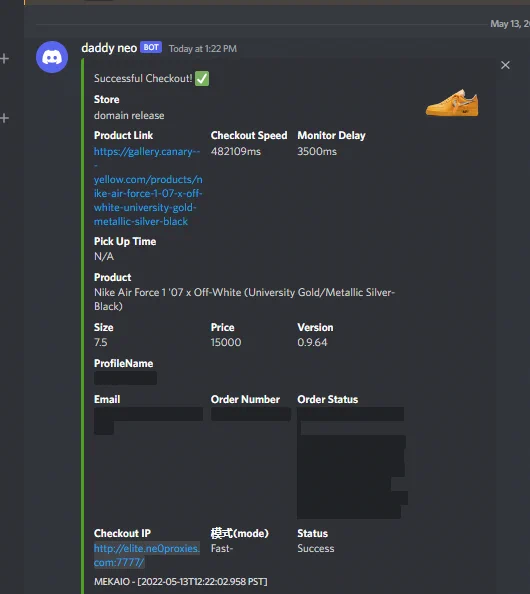Click the 'Checkout IP' field label
Screen dimensions: 530x594
pyautogui.click(x=122, y=533)
